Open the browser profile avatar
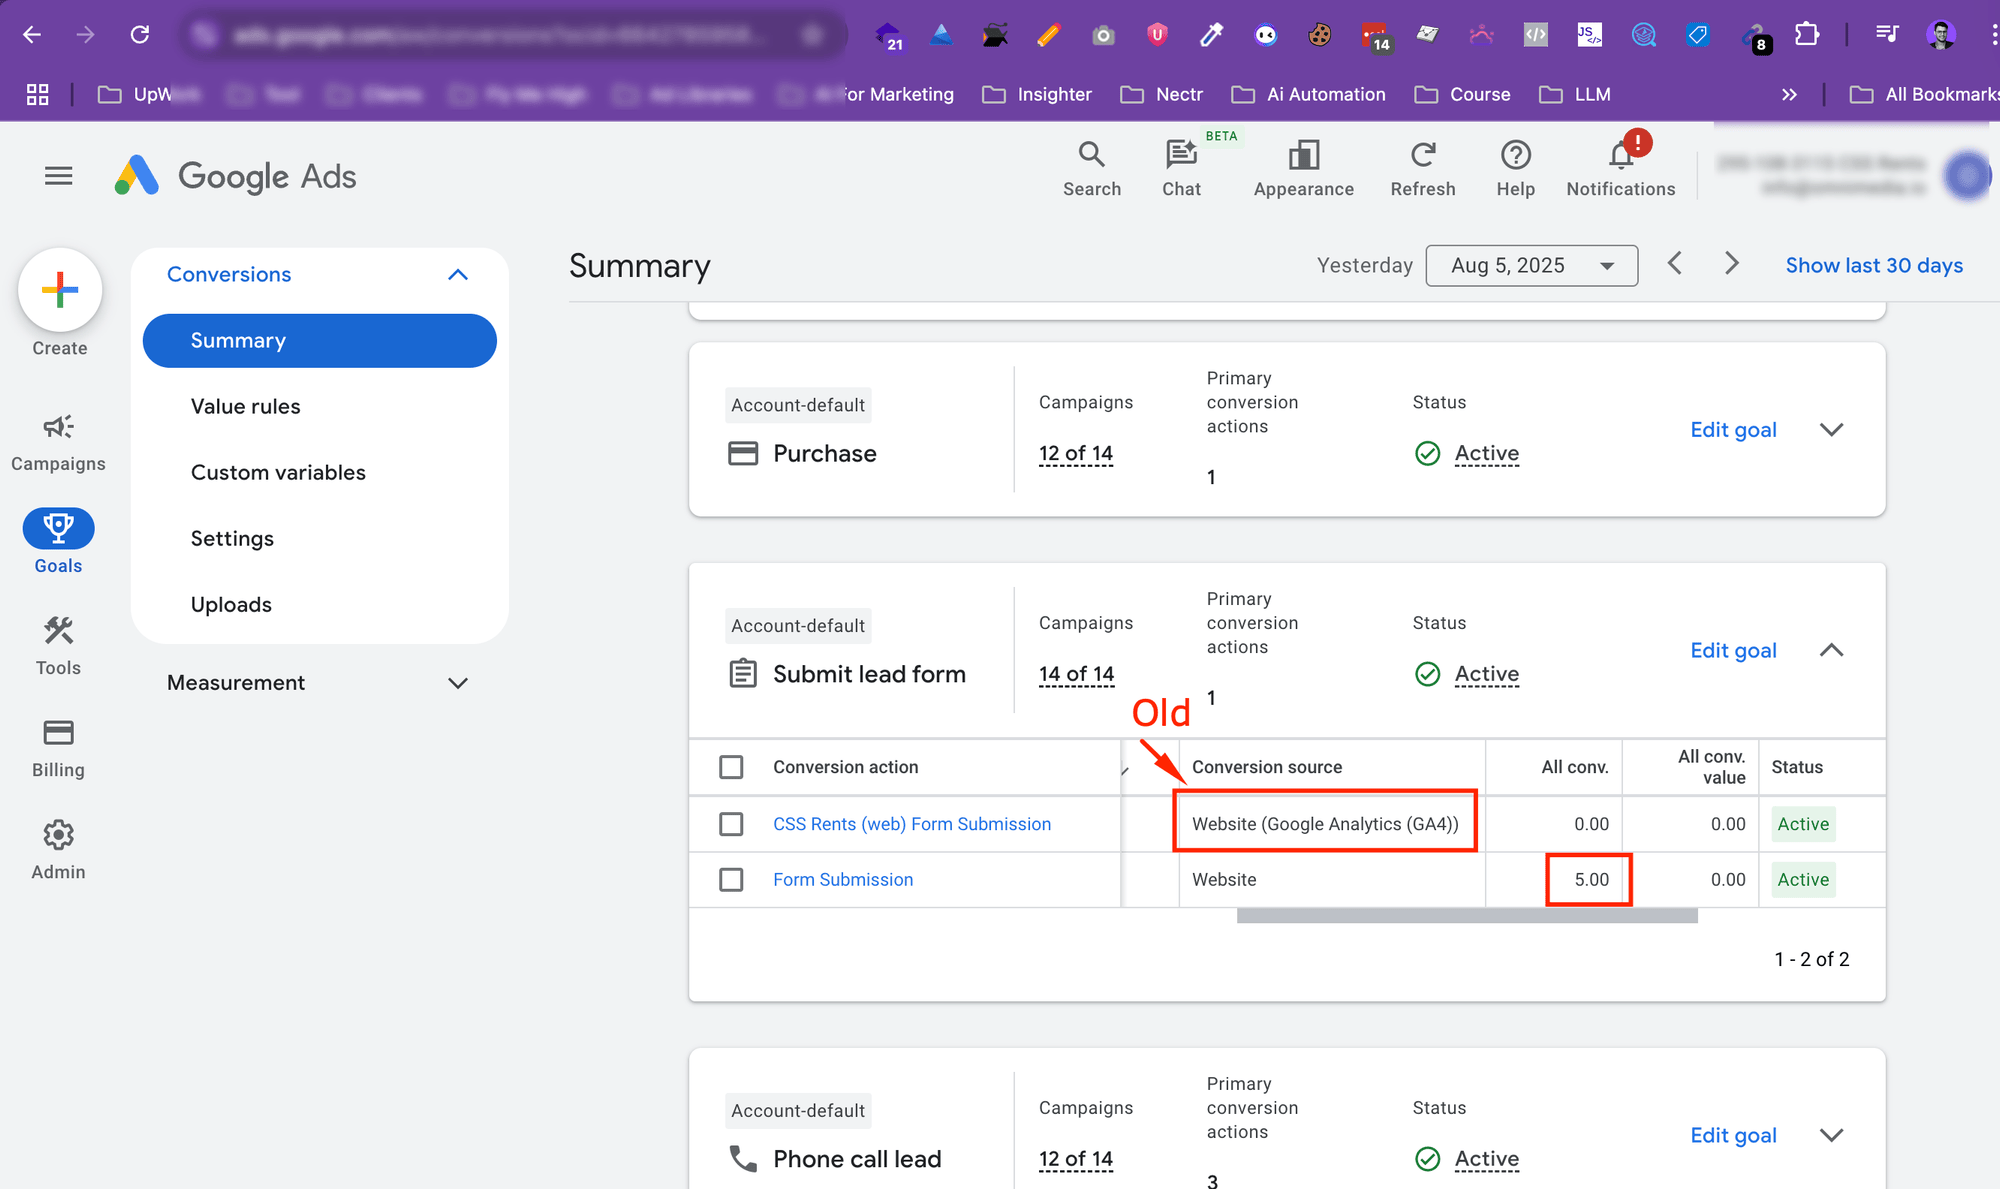The height and width of the screenshot is (1189, 2000). (x=1940, y=35)
